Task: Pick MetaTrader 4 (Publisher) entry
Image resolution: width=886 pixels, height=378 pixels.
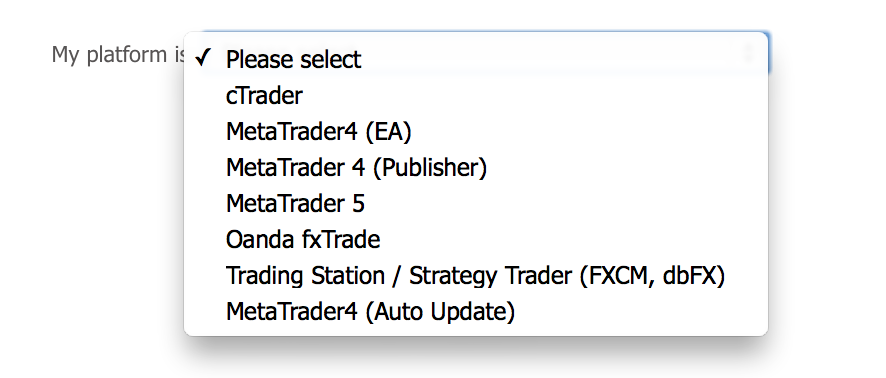Action: pos(476,167)
